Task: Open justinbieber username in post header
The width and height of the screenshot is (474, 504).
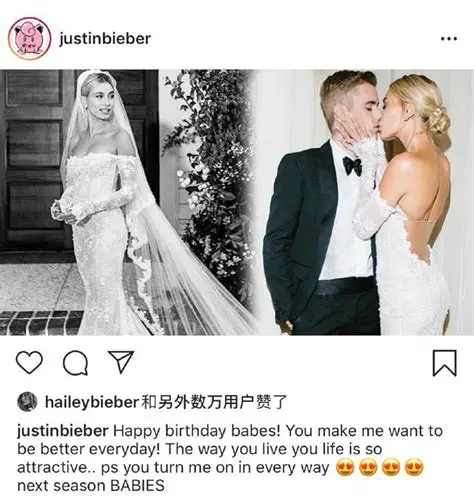Action: coord(105,39)
